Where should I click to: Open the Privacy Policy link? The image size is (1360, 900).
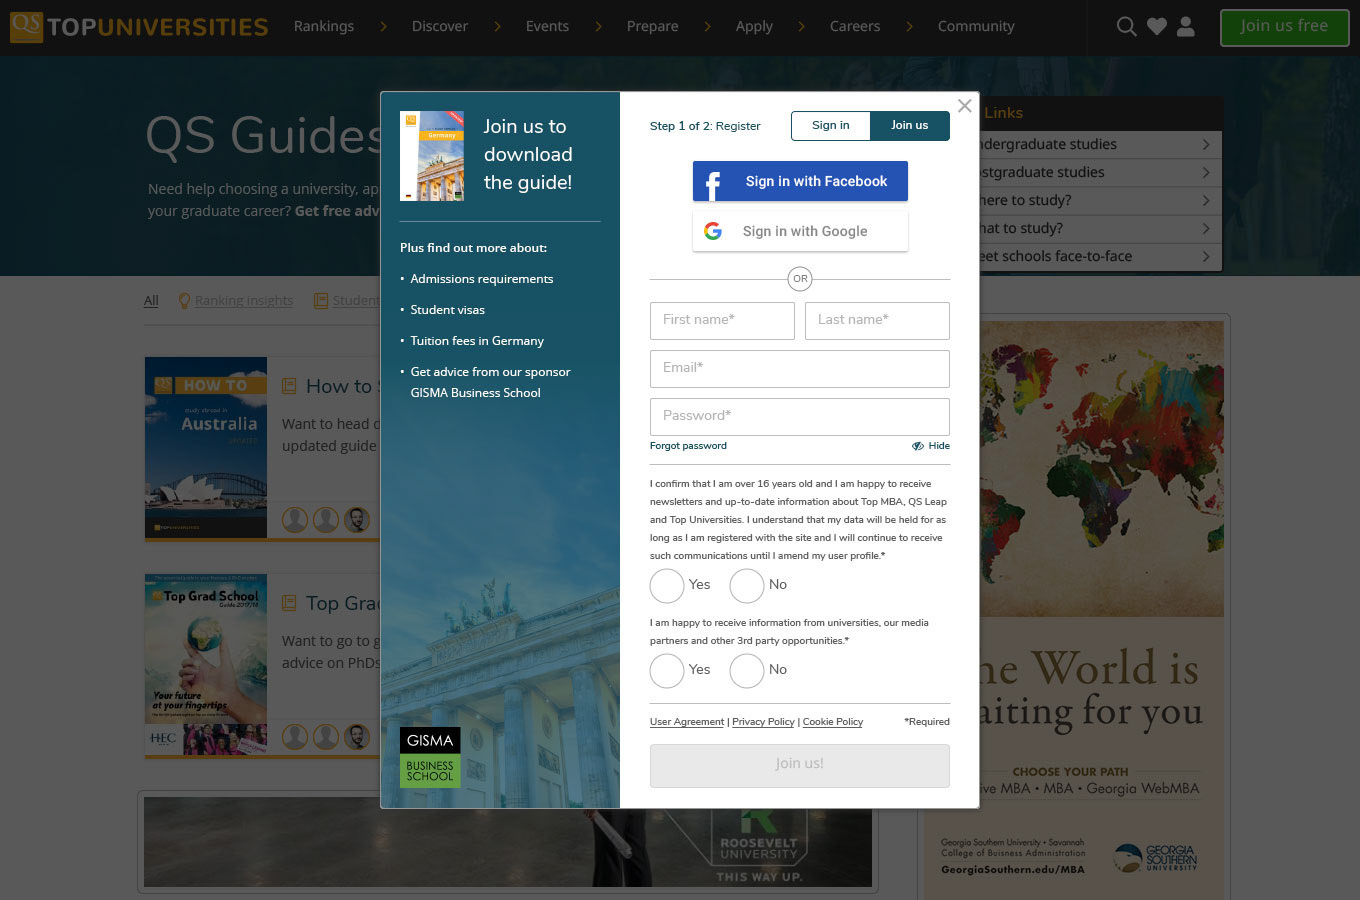(763, 722)
